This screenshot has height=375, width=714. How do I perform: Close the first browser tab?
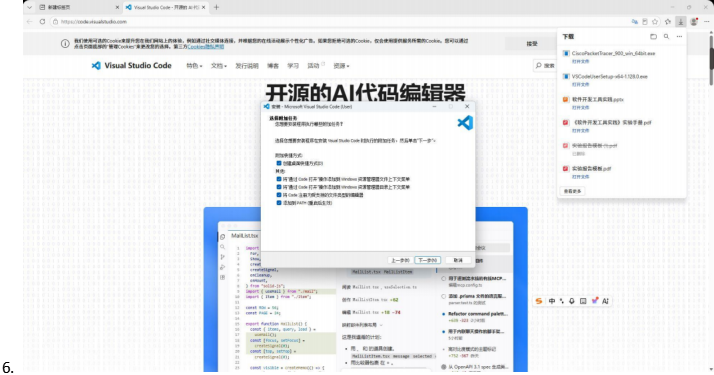point(117,7)
